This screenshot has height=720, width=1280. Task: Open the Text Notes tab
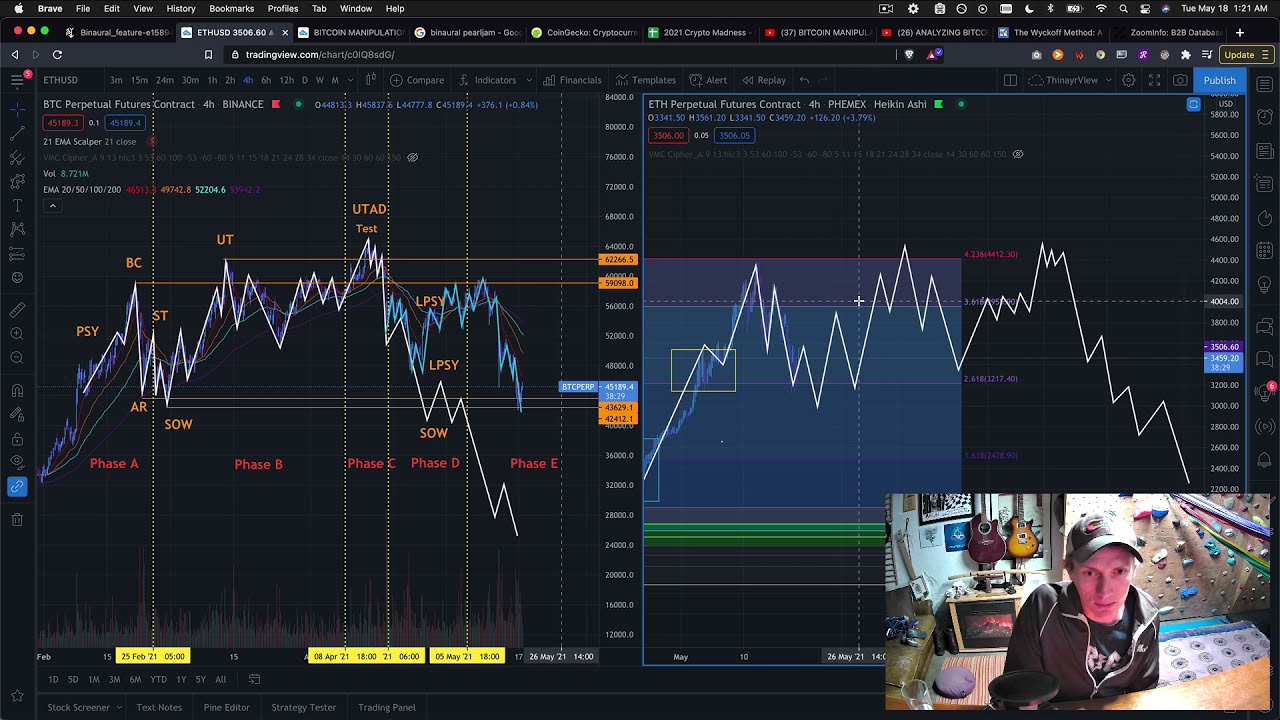(159, 708)
